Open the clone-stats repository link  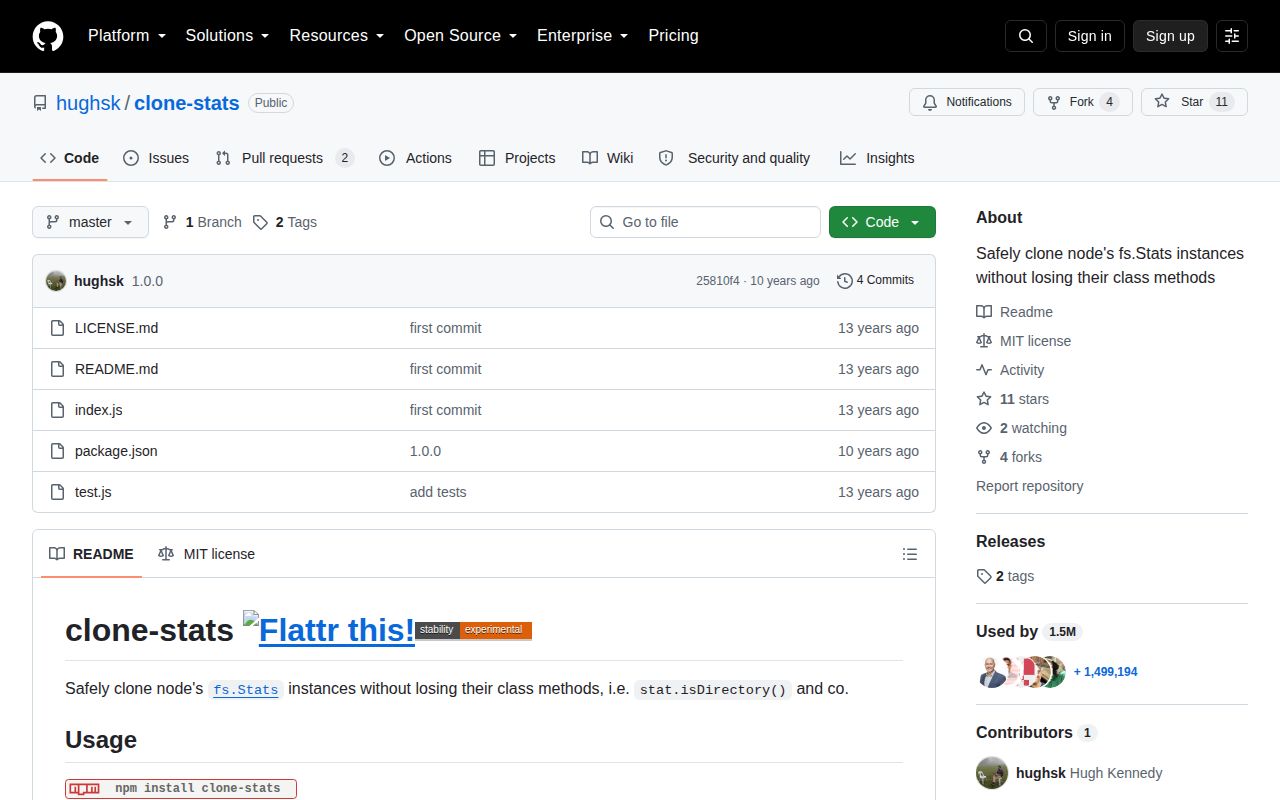[x=187, y=103]
